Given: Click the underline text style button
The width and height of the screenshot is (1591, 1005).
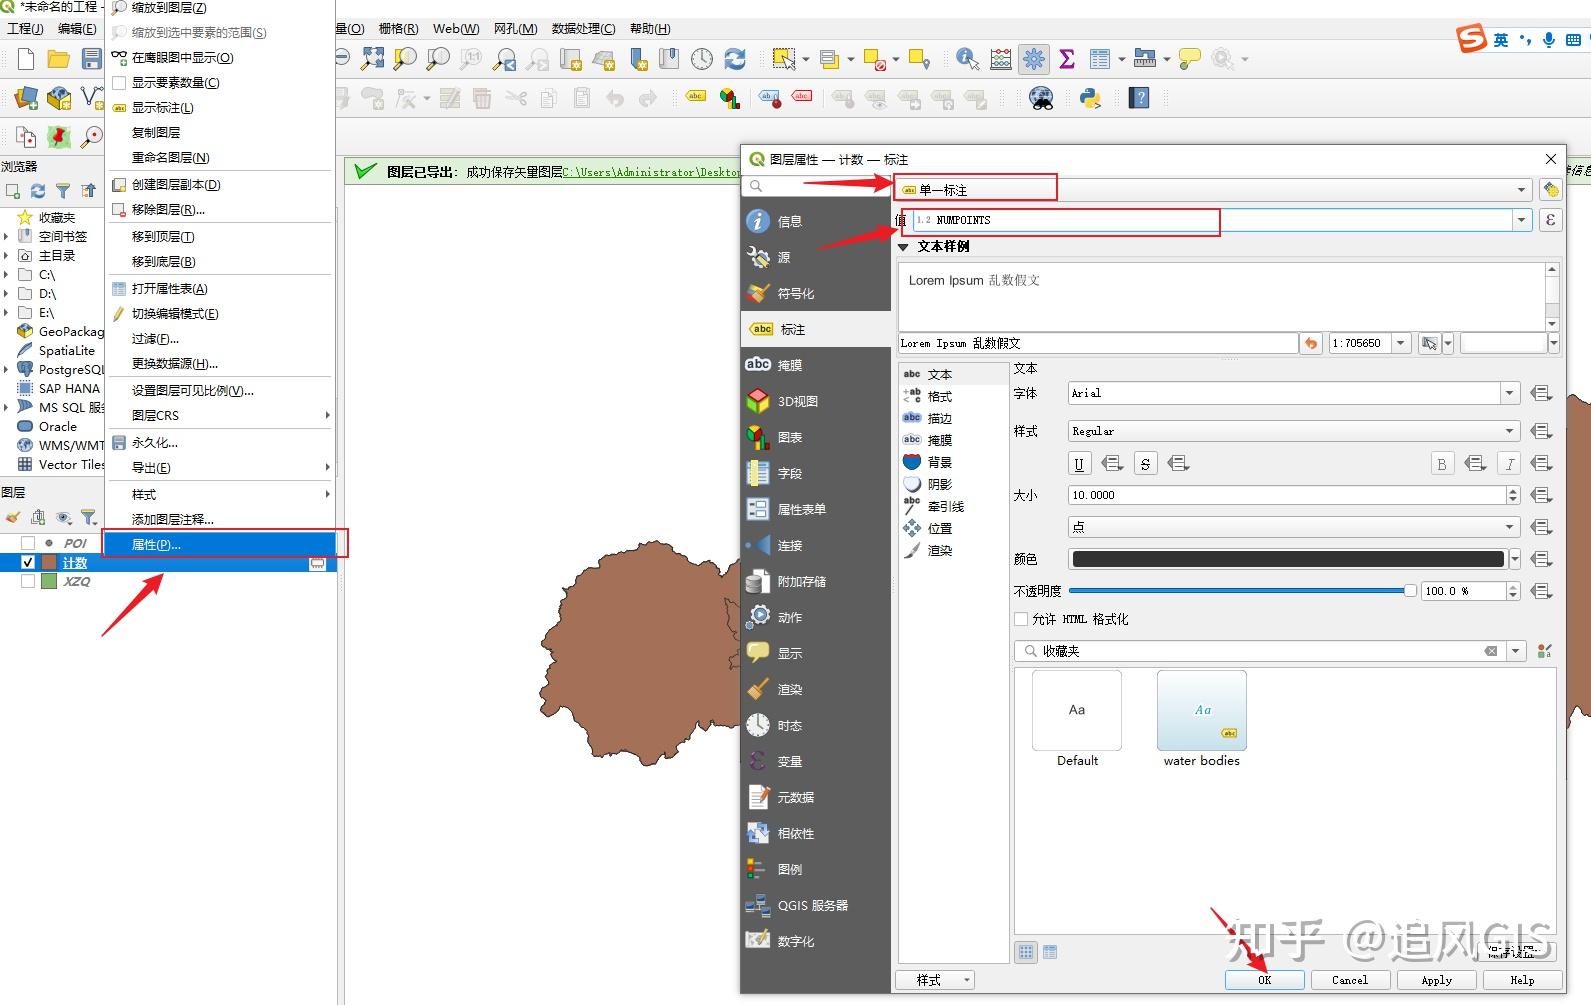Looking at the screenshot, I should (1079, 463).
